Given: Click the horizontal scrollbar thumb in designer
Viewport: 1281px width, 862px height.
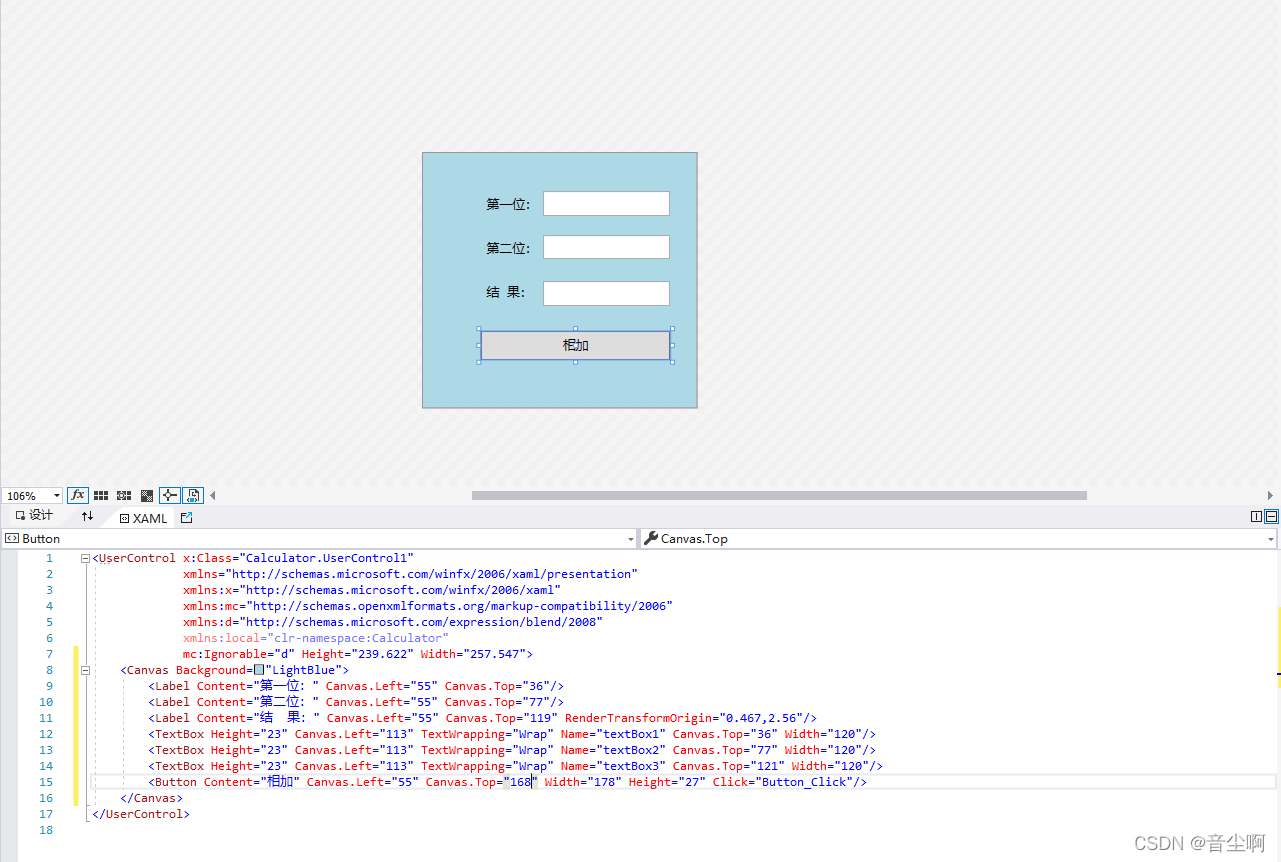Looking at the screenshot, I should 779,495.
